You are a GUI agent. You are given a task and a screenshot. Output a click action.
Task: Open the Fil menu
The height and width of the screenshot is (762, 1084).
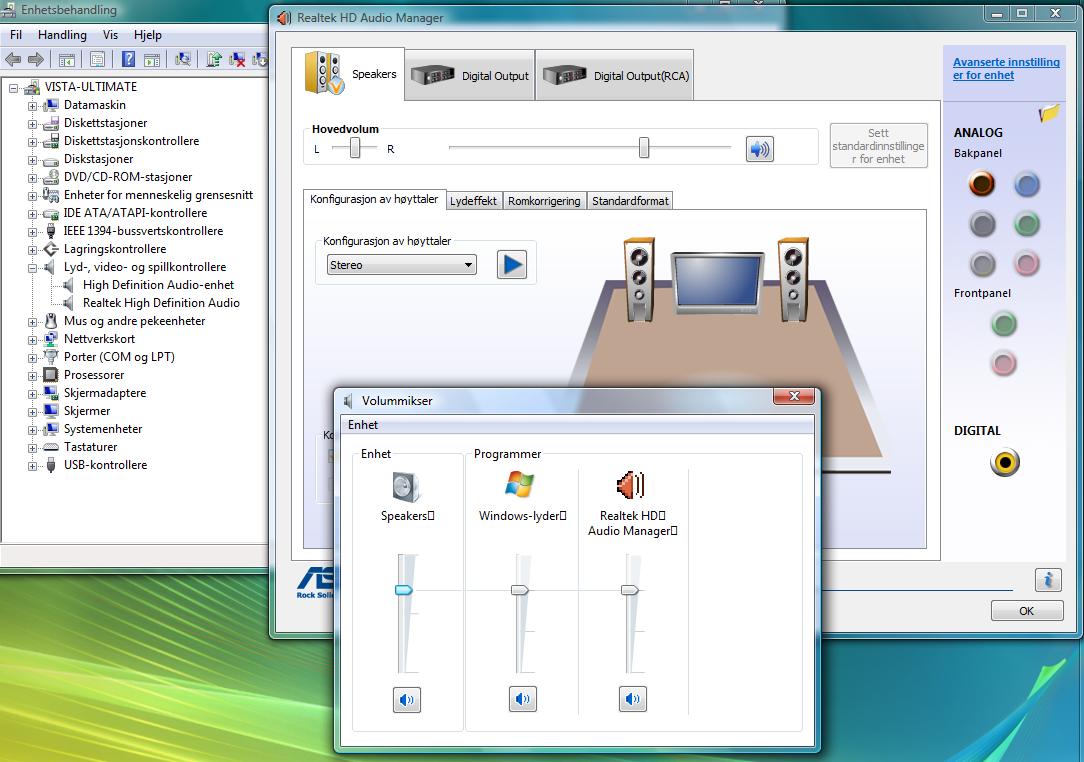click(x=16, y=35)
